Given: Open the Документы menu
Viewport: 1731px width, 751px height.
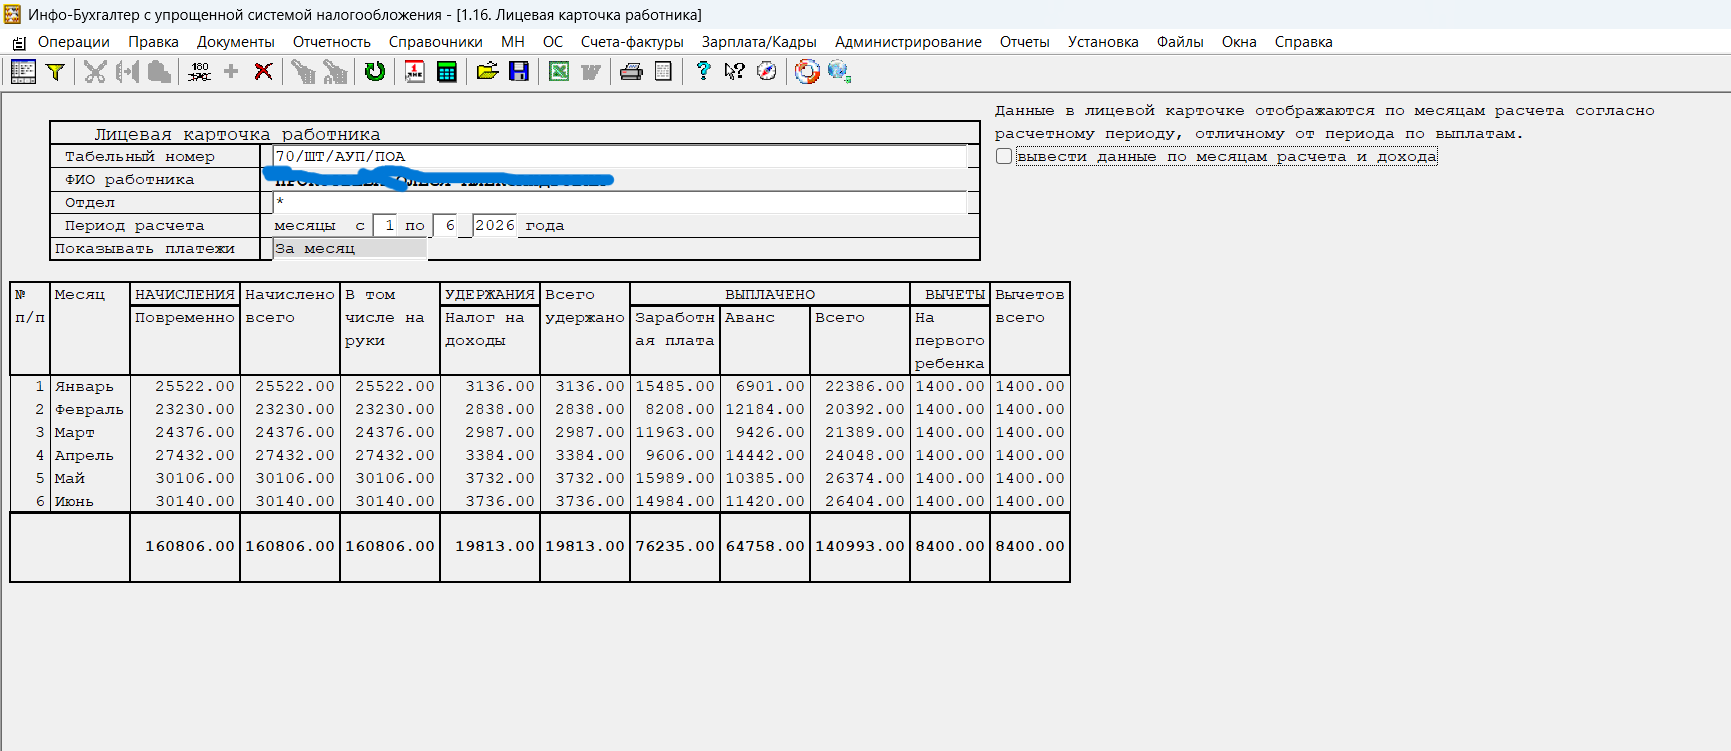Looking at the screenshot, I should point(236,42).
